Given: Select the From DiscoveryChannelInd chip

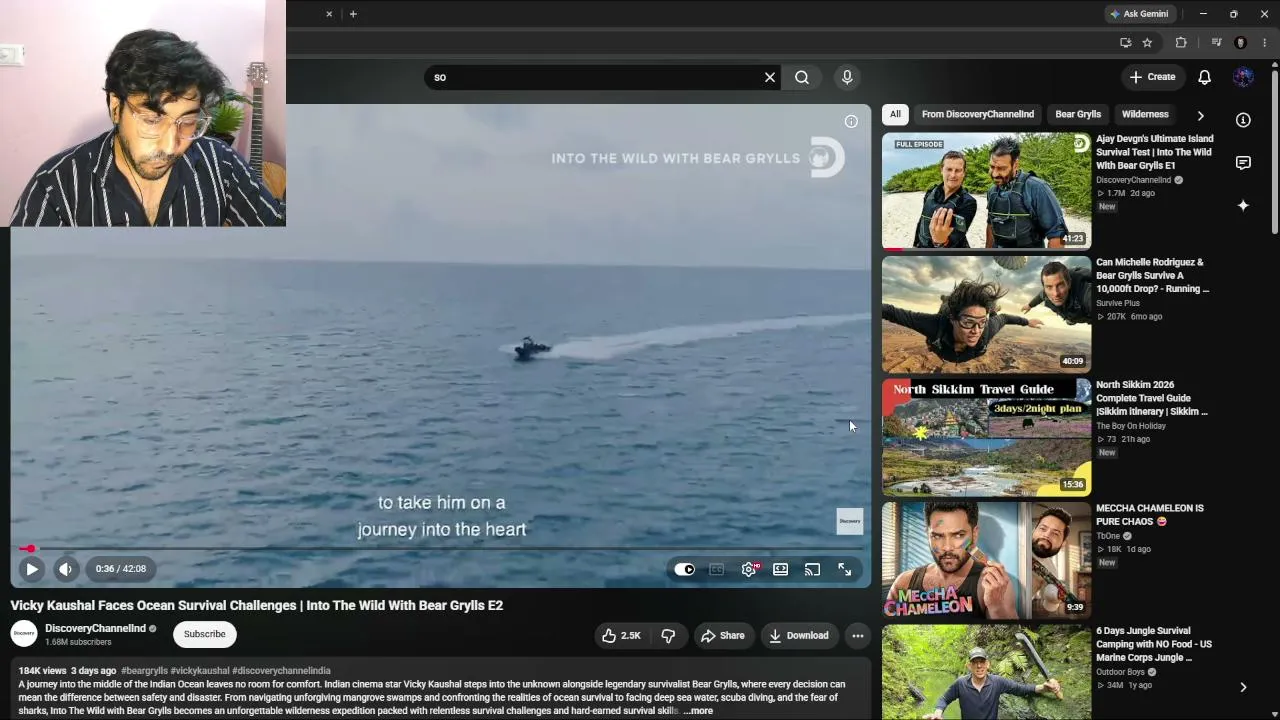Looking at the screenshot, I should [978, 114].
